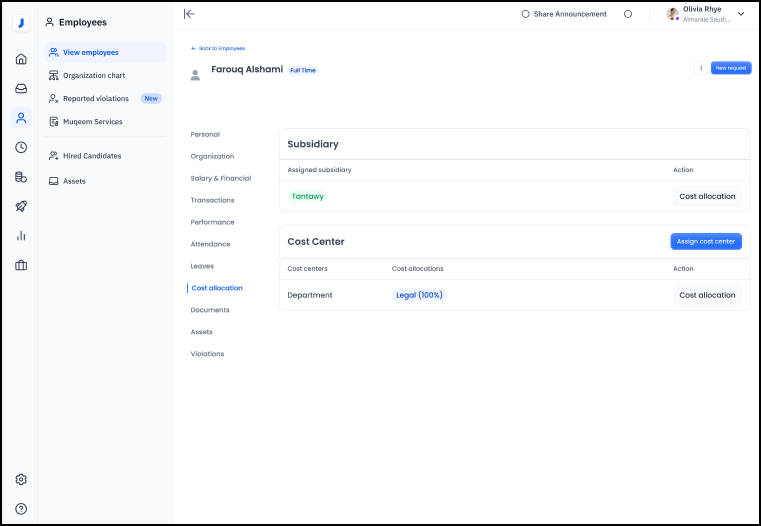761x526 pixels.
Task: Collapse the sidebar using the arrow icon
Action: pyautogui.click(x=189, y=14)
